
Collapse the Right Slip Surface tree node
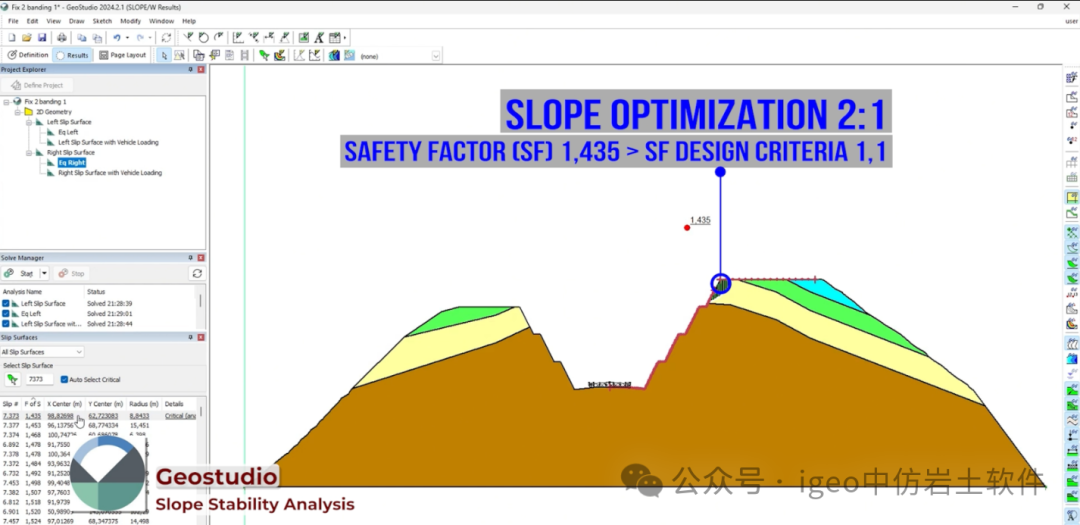coord(30,152)
